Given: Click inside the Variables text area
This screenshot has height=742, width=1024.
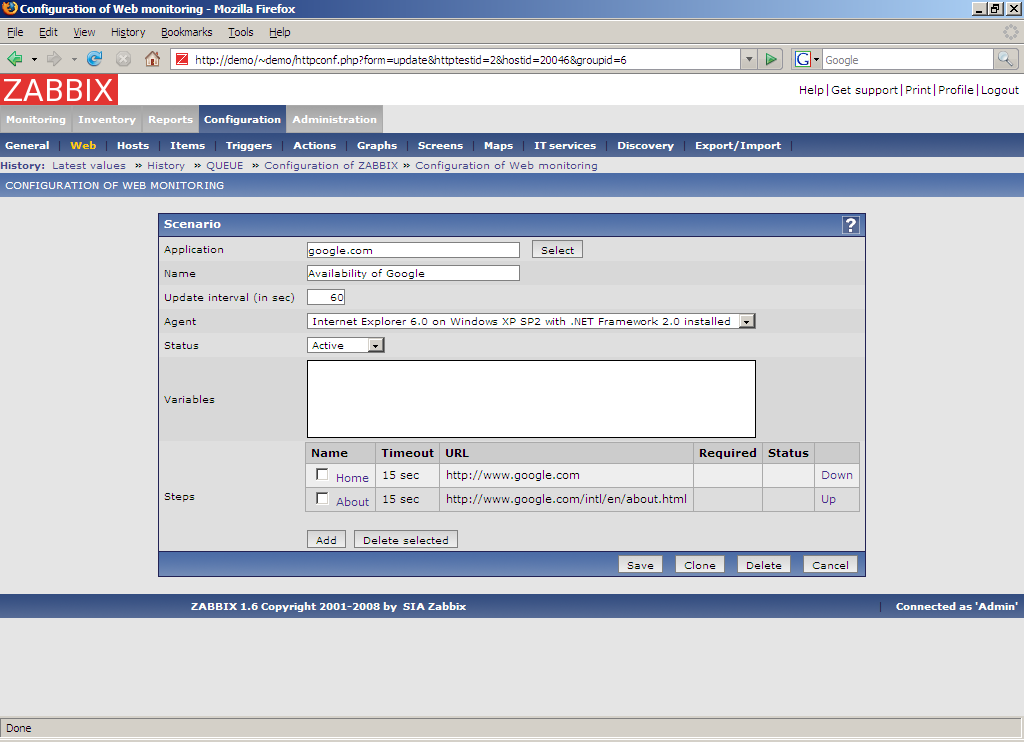Looking at the screenshot, I should tap(531, 399).
